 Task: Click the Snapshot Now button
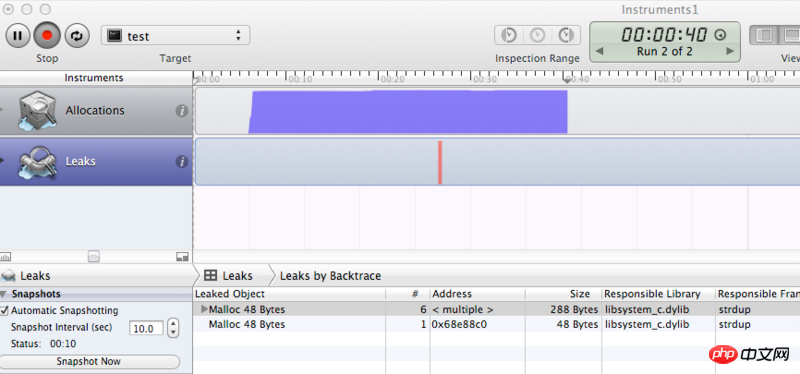tap(89, 362)
